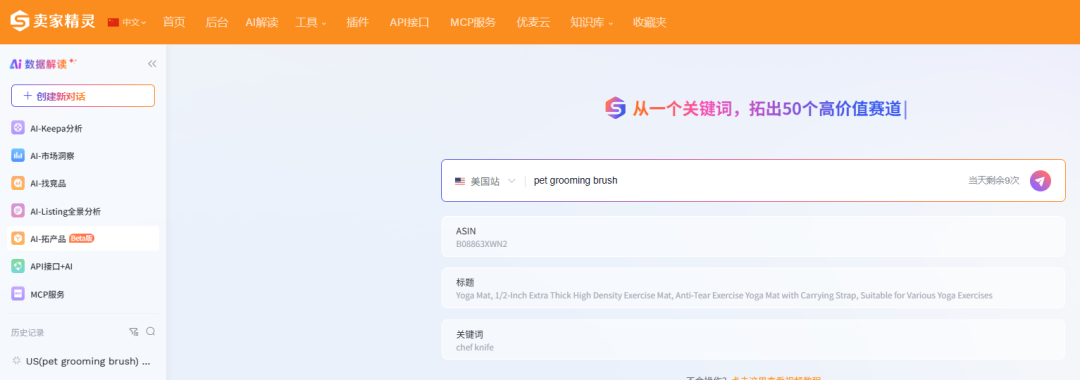Open the 美国站 marketplace dropdown

[485, 181]
